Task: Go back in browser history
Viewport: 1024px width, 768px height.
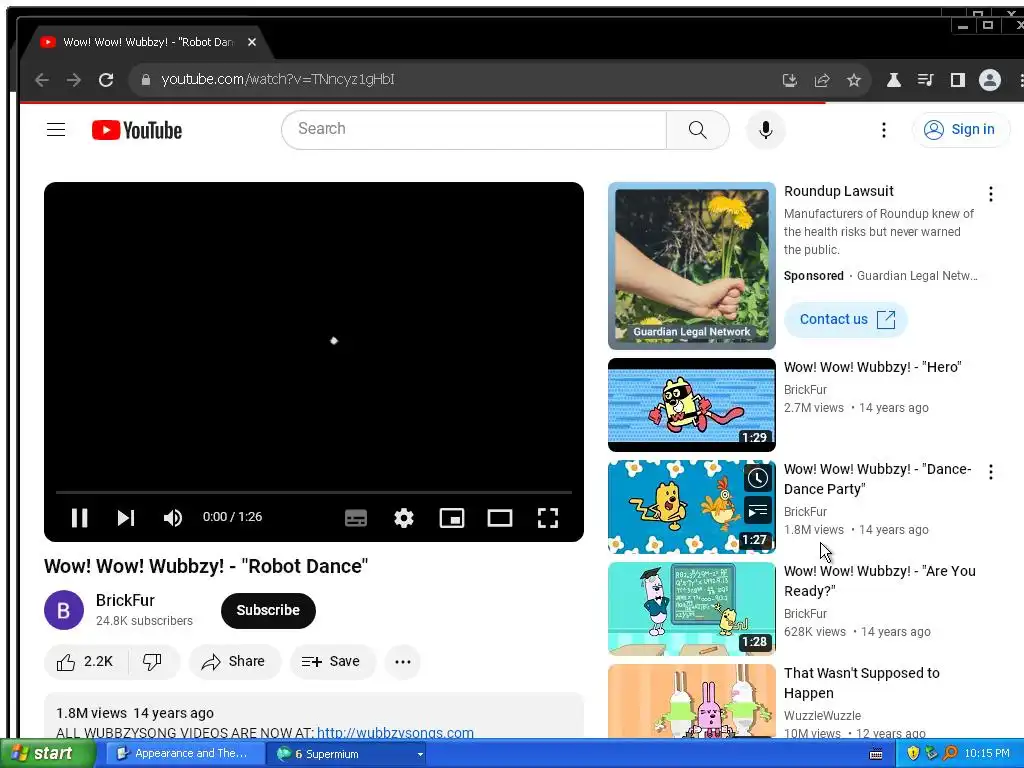Action: click(x=42, y=80)
